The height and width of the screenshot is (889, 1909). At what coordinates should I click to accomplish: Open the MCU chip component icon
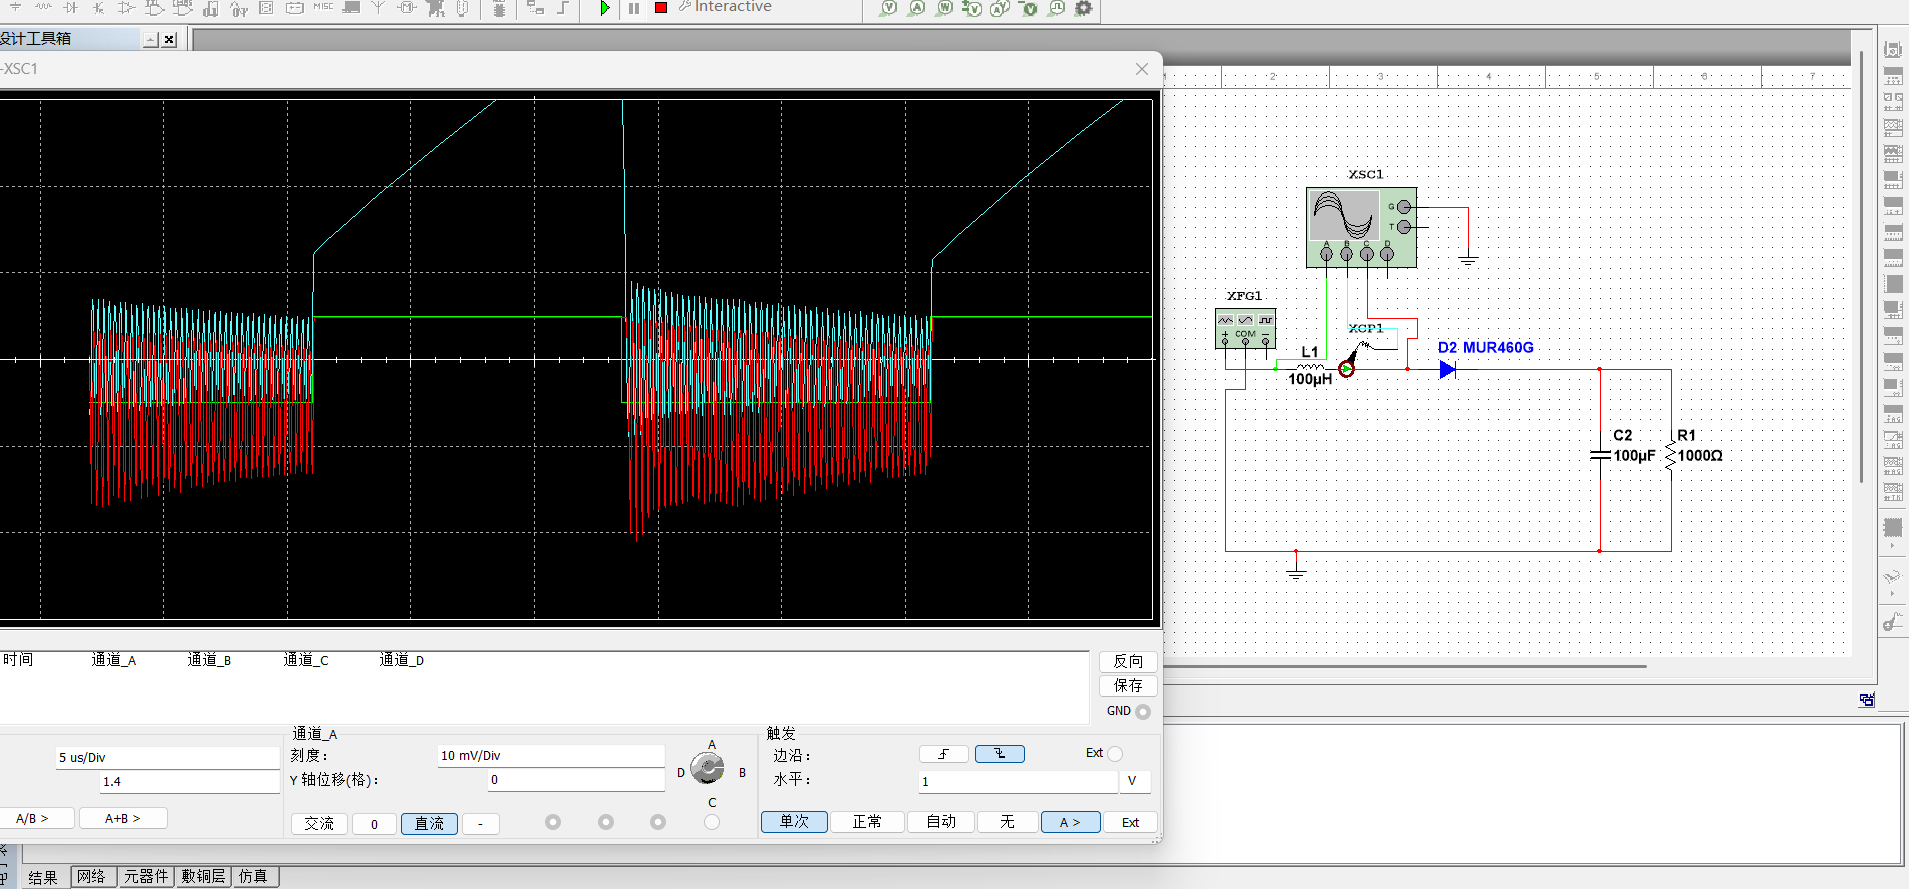[499, 8]
